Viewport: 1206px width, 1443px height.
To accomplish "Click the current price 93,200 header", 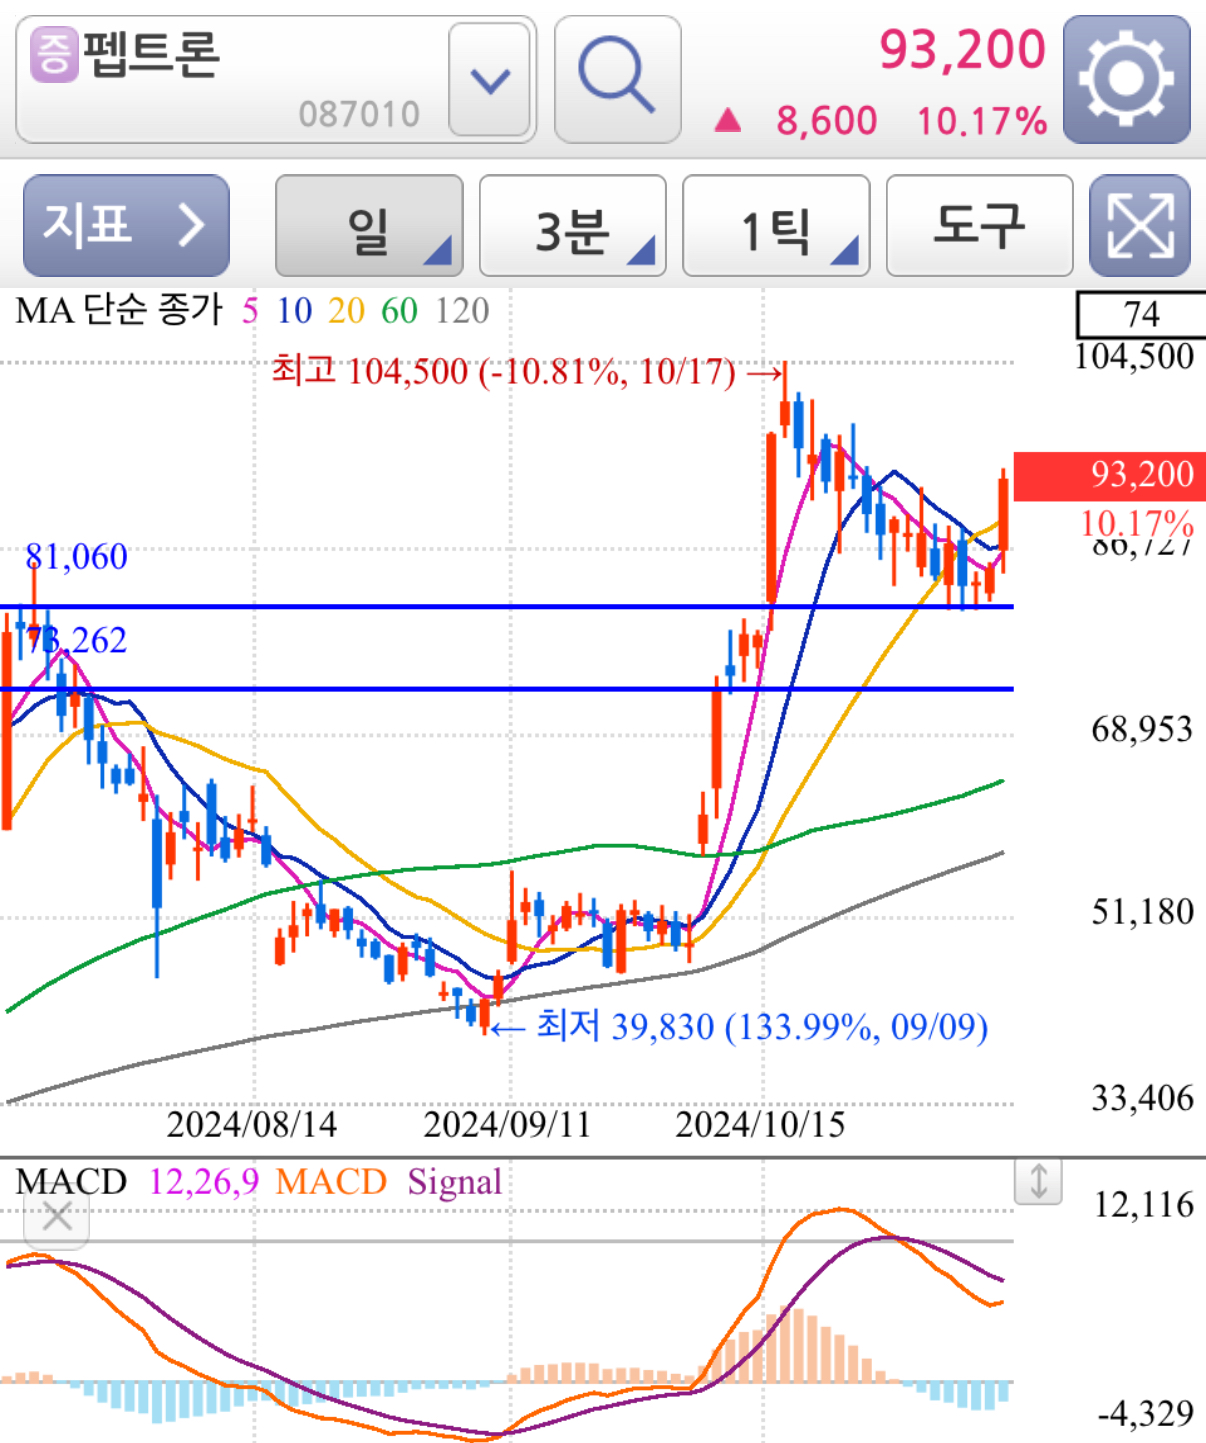I will click(x=962, y=50).
